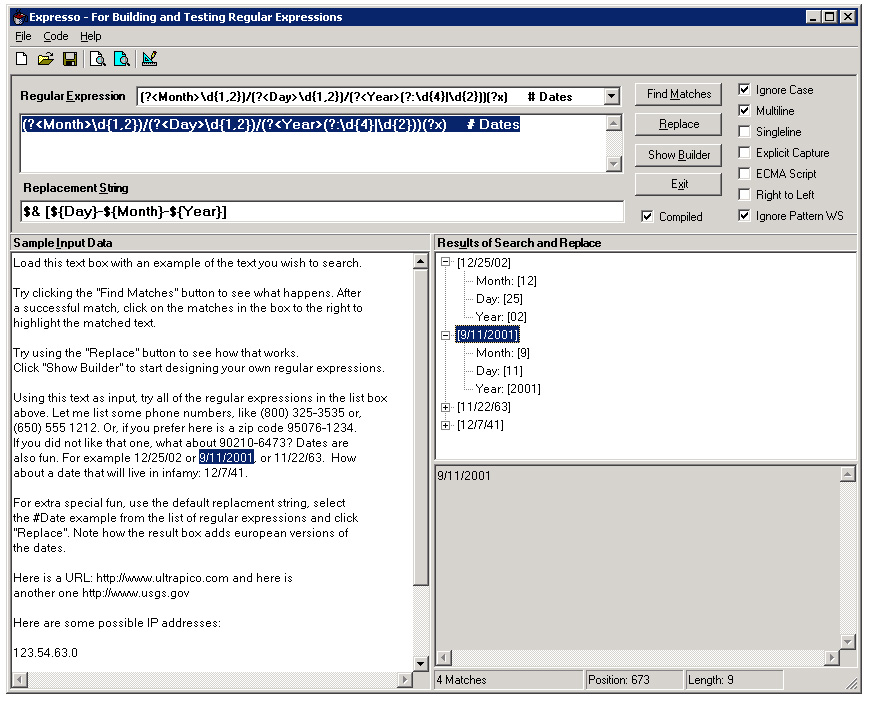Image resolution: width=869 pixels, height=701 pixels.
Task: Enable the Singleline checkbox
Action: pos(744,131)
